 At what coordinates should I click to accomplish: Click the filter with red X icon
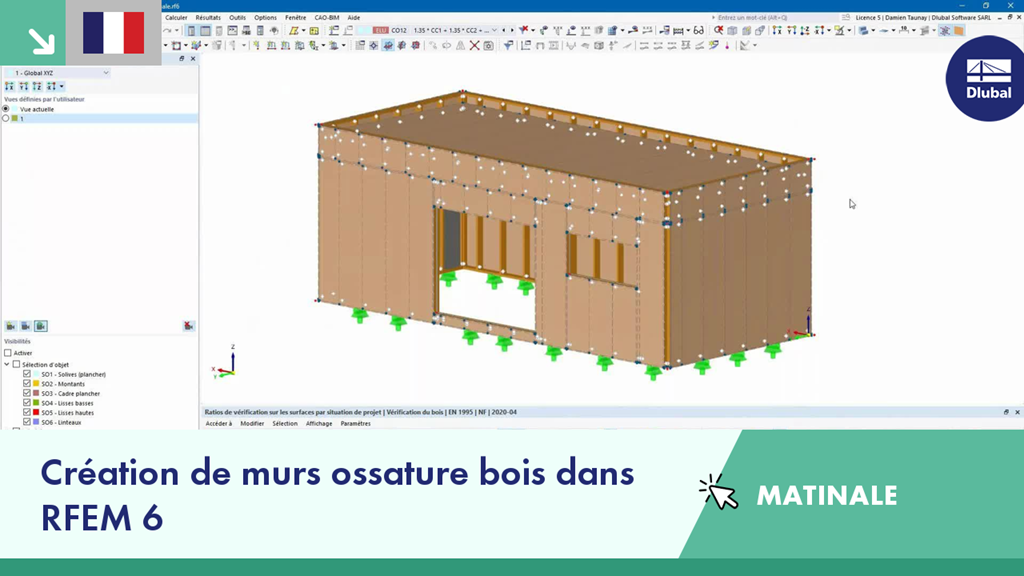[x=524, y=30]
